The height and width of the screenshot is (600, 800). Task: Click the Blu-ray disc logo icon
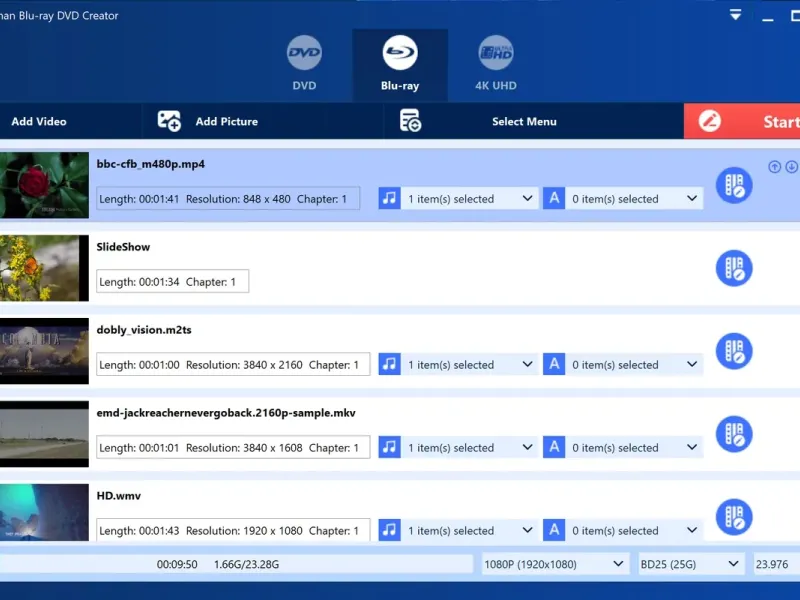(x=400, y=53)
